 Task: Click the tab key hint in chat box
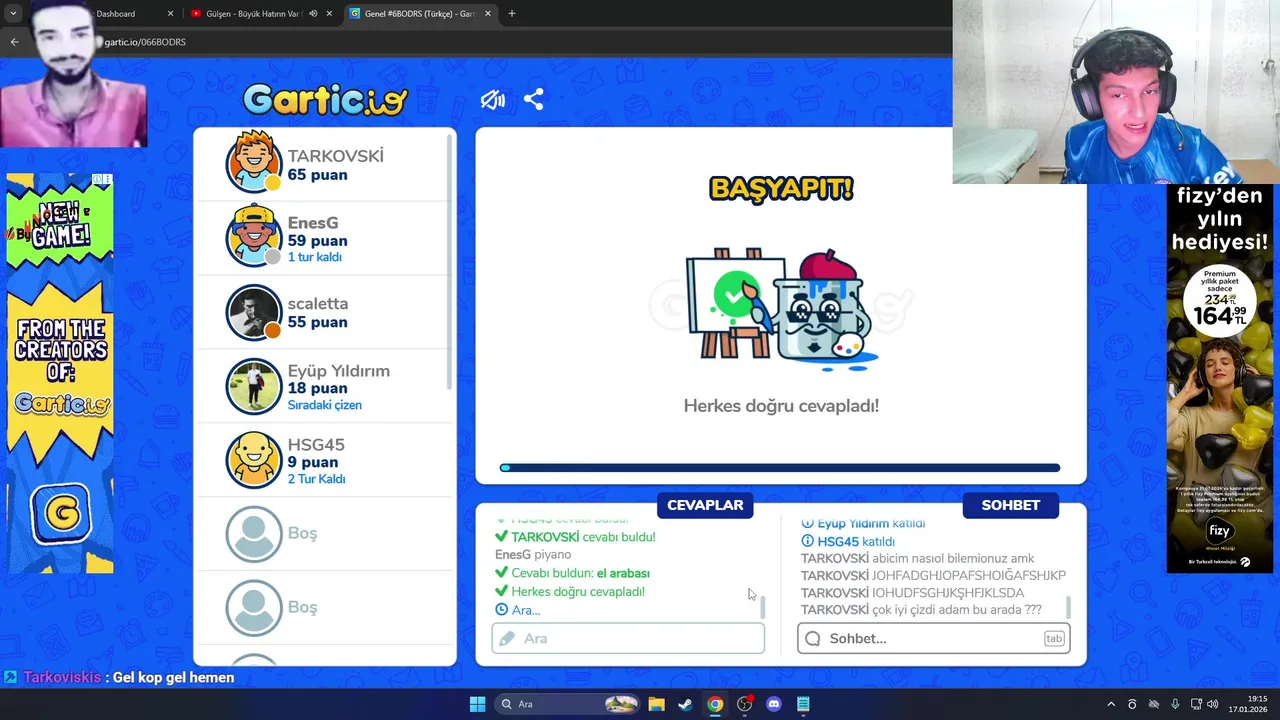point(1054,638)
